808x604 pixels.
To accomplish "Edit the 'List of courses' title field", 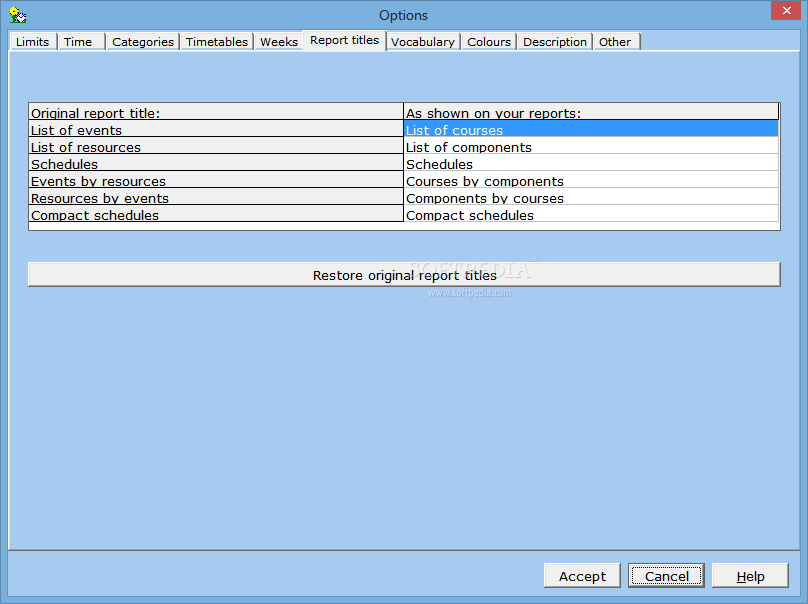I will pos(591,129).
